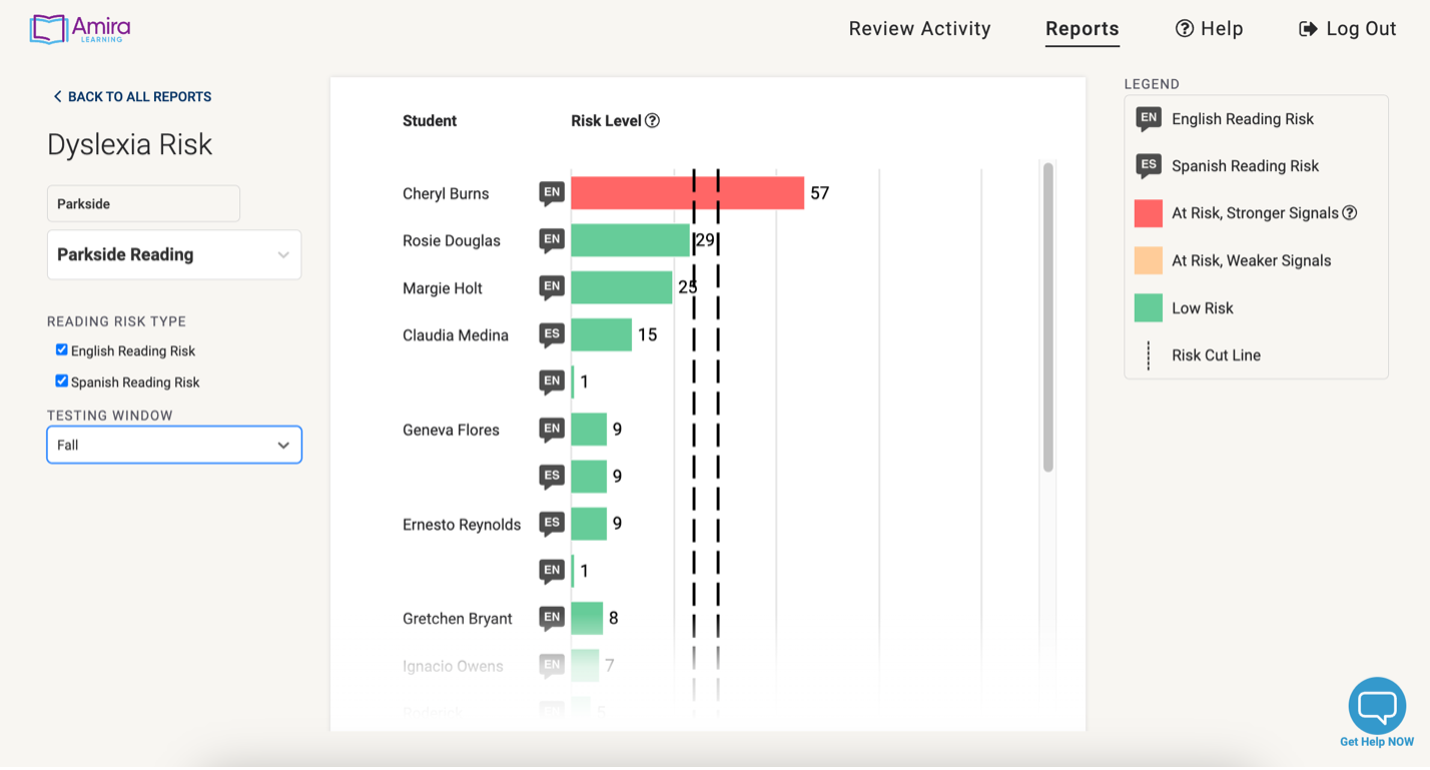This screenshot has width=1430, height=770.
Task: Click Cheryl Burns red risk bar
Action: click(687, 193)
